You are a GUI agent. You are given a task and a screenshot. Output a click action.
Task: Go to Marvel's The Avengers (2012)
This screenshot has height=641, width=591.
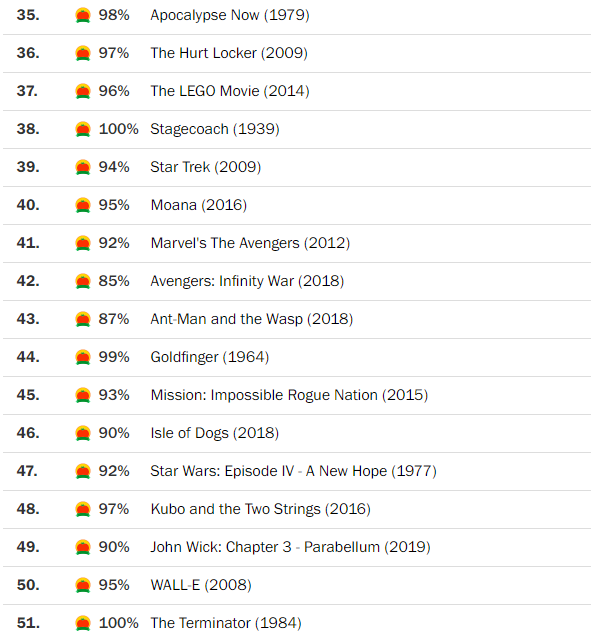[x=250, y=243]
